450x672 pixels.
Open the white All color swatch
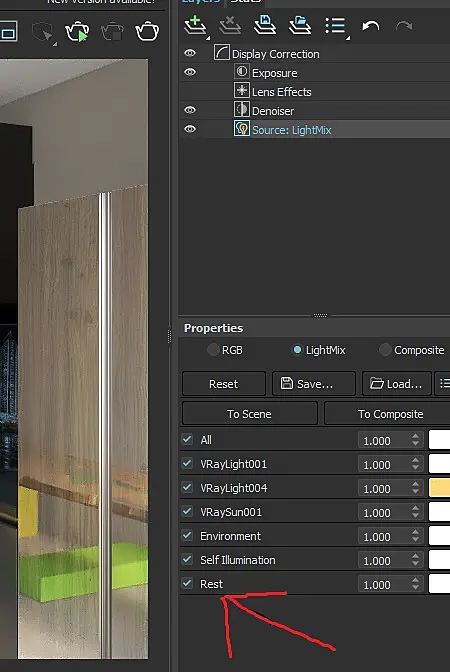[x=439, y=440]
